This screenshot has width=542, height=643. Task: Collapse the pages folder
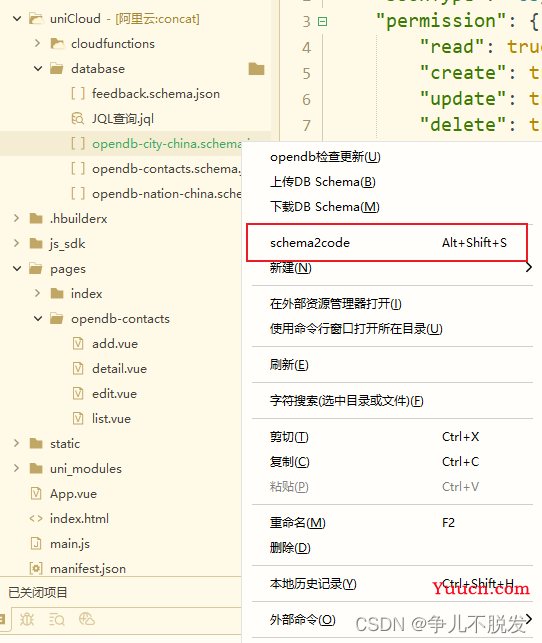point(17,269)
